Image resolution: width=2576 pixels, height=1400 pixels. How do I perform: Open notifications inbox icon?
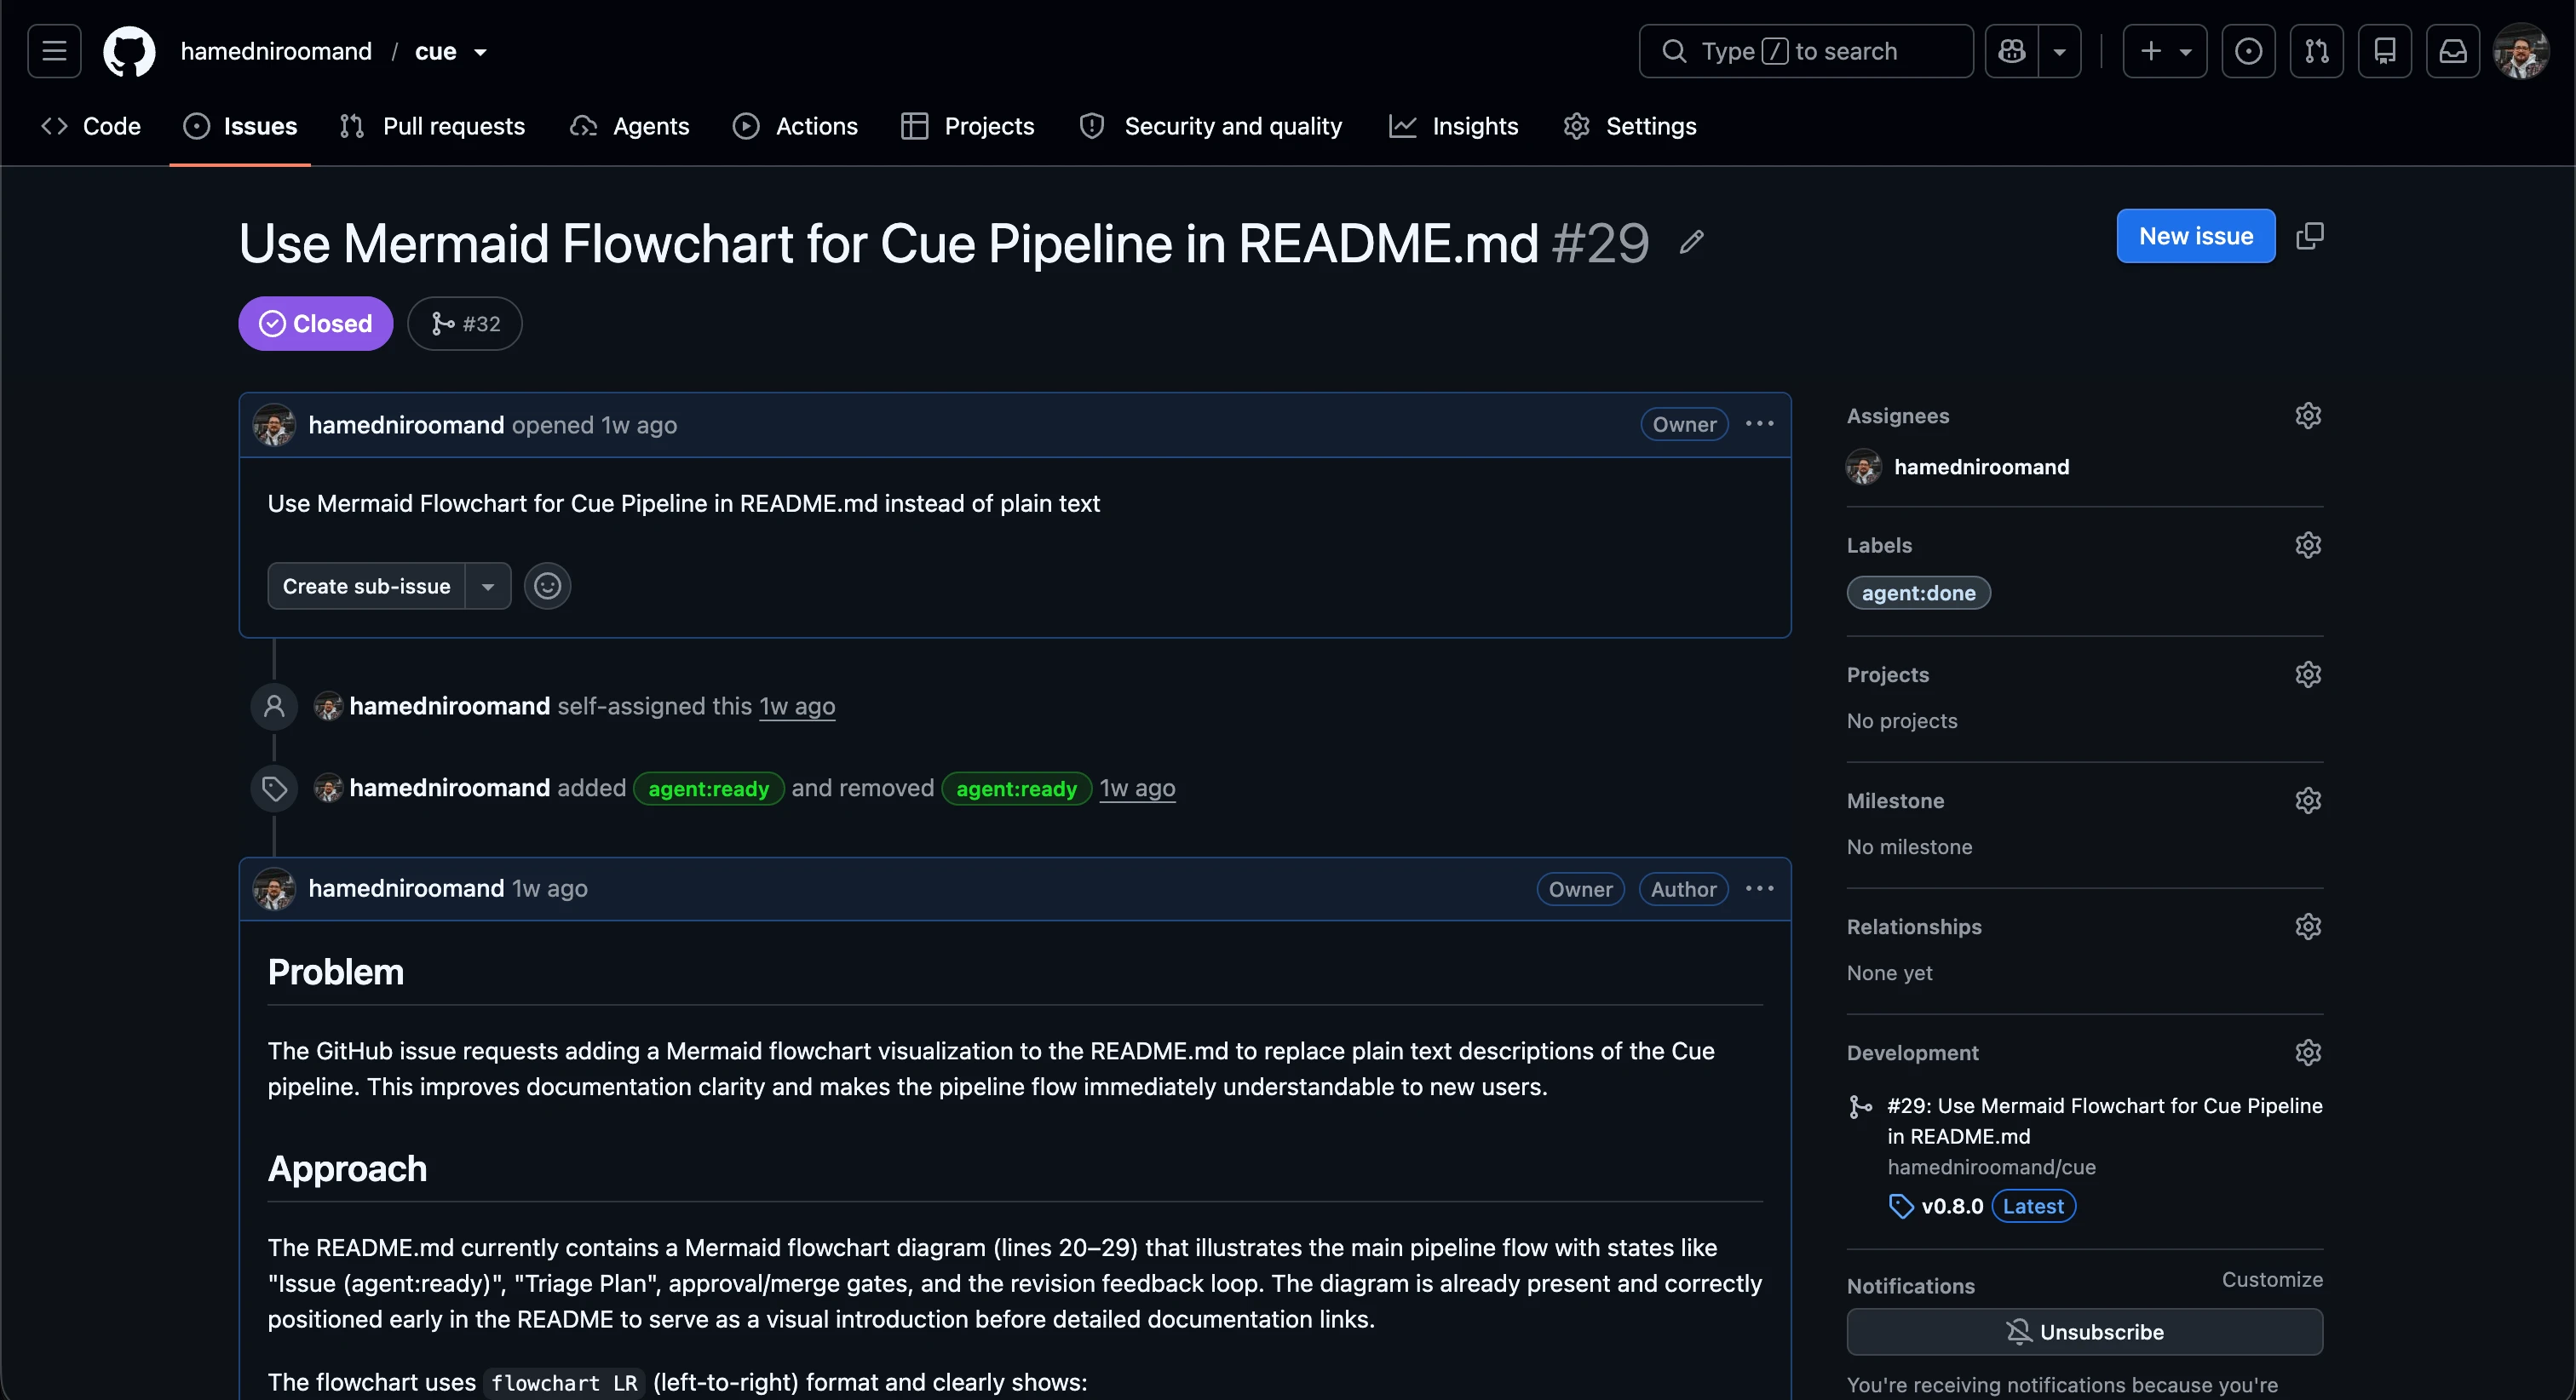[2452, 51]
